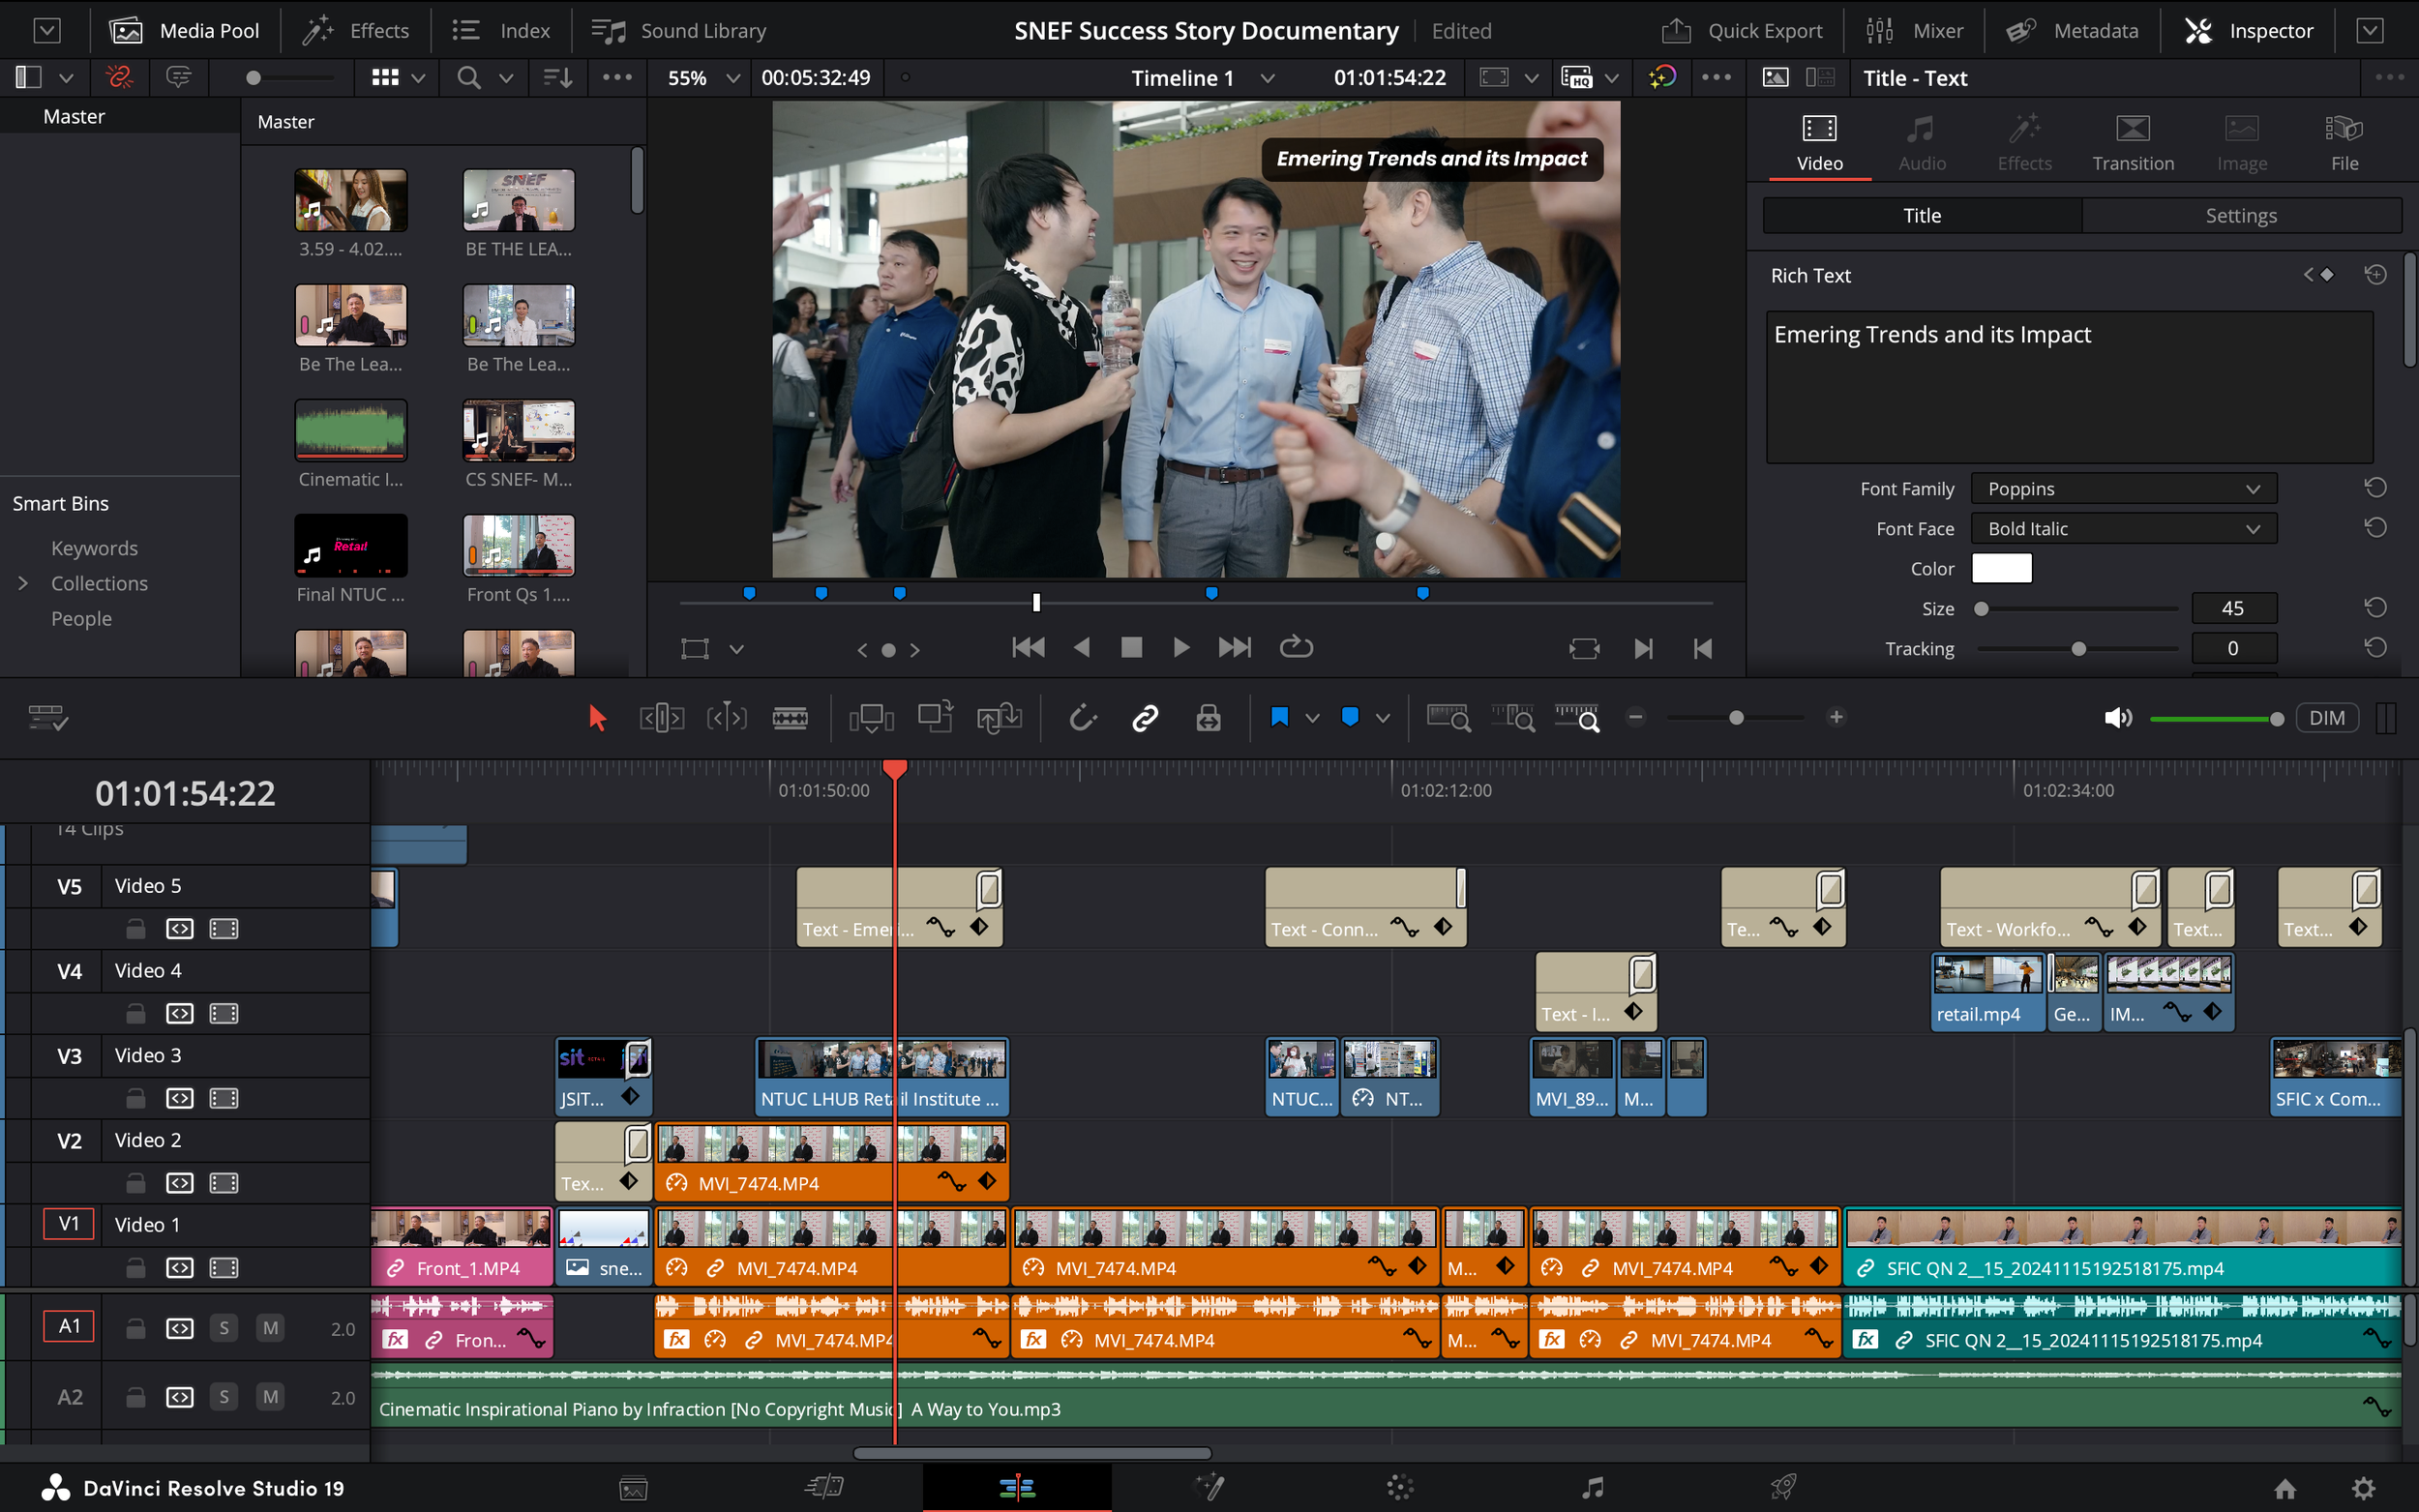The height and width of the screenshot is (1512, 2419).
Task: Click the DIM audio button
Action: point(2326,718)
